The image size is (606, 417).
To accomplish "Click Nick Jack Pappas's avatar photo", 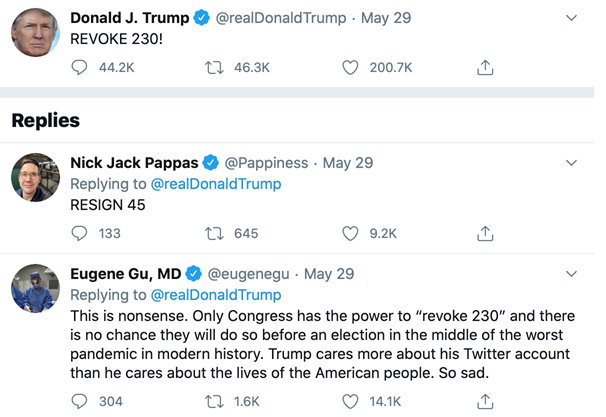I will click(x=35, y=178).
